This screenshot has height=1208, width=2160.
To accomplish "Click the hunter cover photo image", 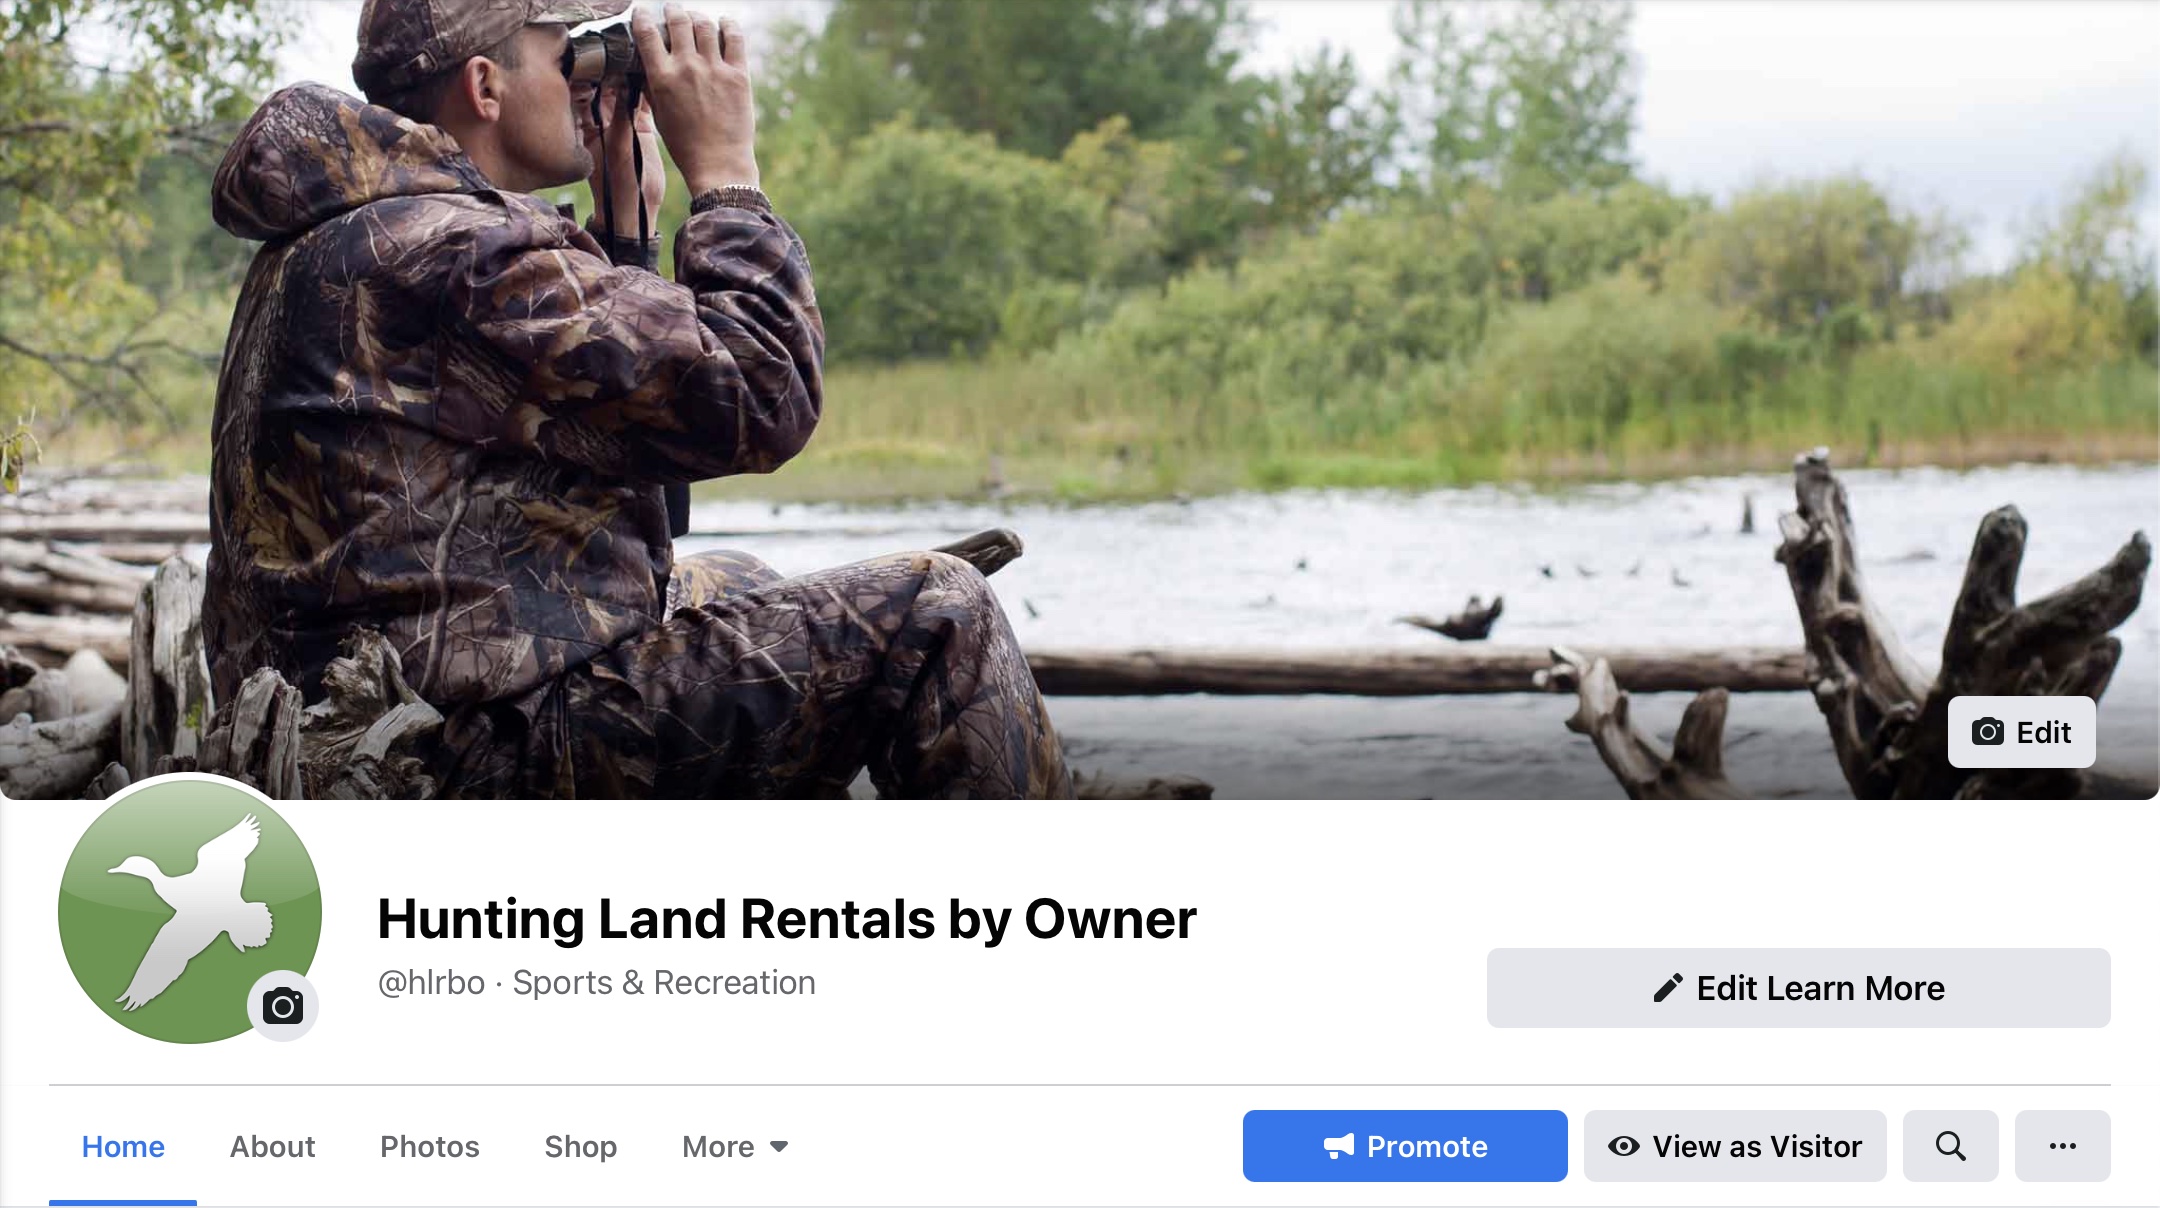I will point(1080,400).
